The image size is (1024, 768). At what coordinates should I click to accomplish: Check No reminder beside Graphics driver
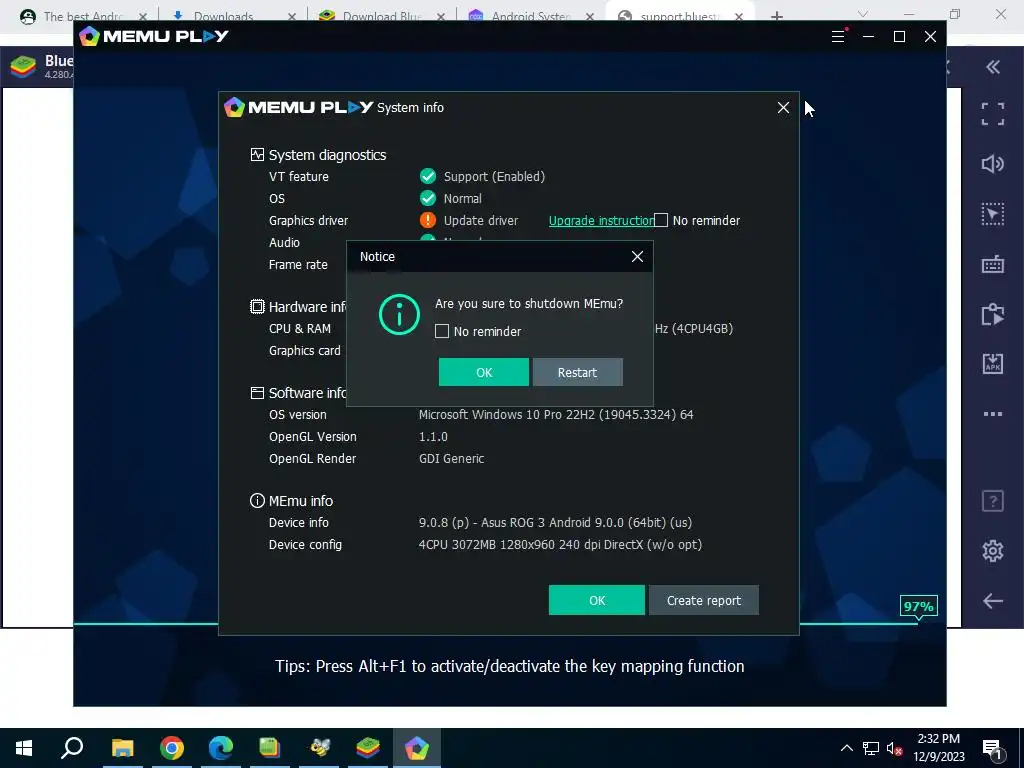click(x=661, y=220)
